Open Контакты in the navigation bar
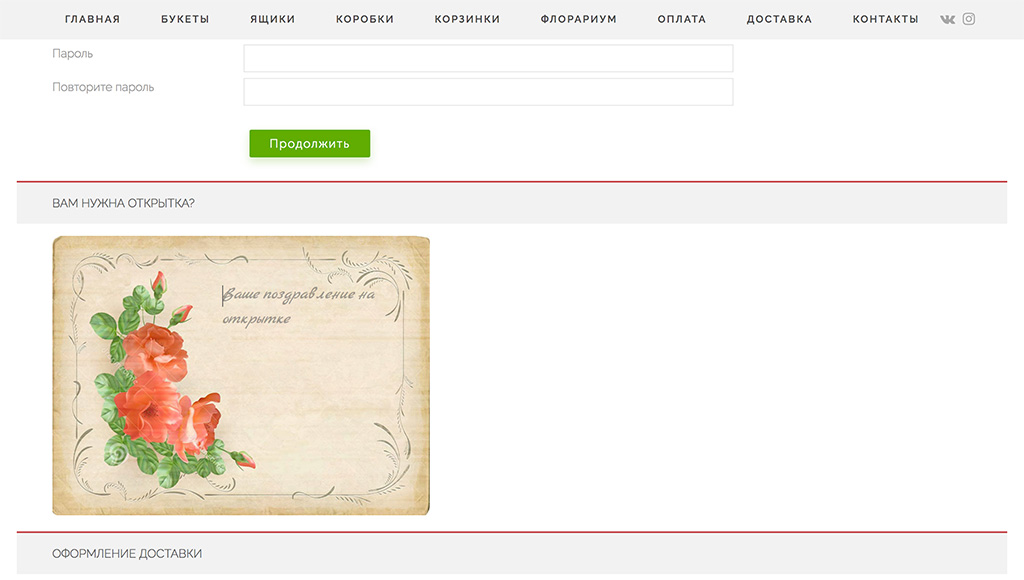Viewport: 1024px width, 580px height. click(x=886, y=20)
